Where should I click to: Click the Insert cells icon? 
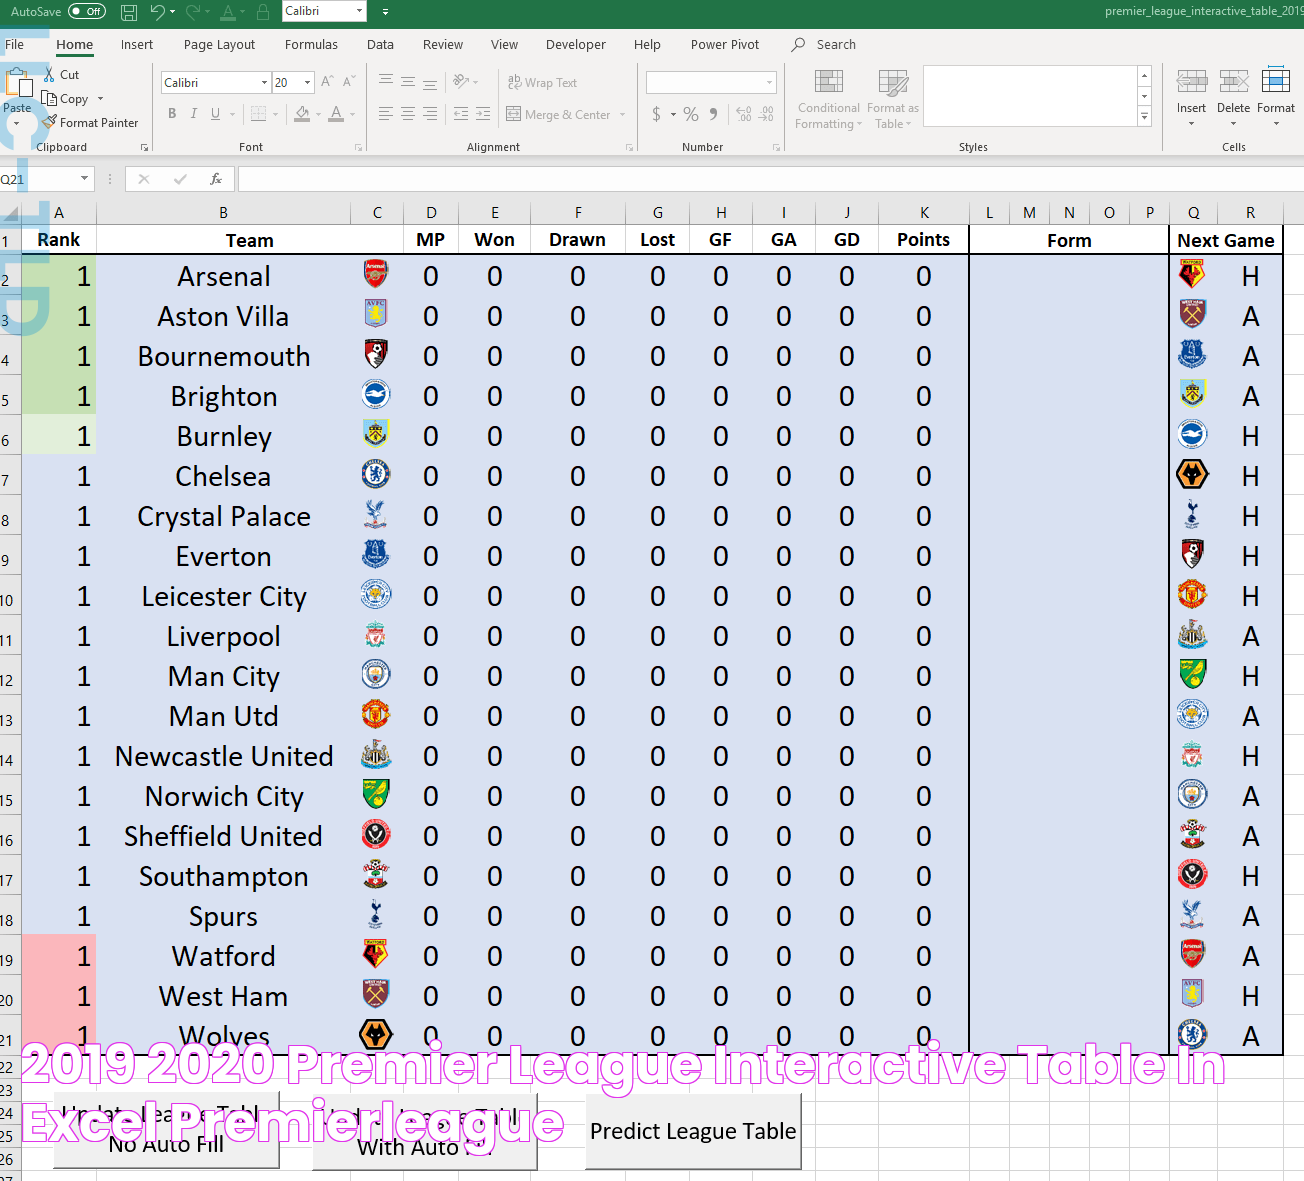[1191, 82]
